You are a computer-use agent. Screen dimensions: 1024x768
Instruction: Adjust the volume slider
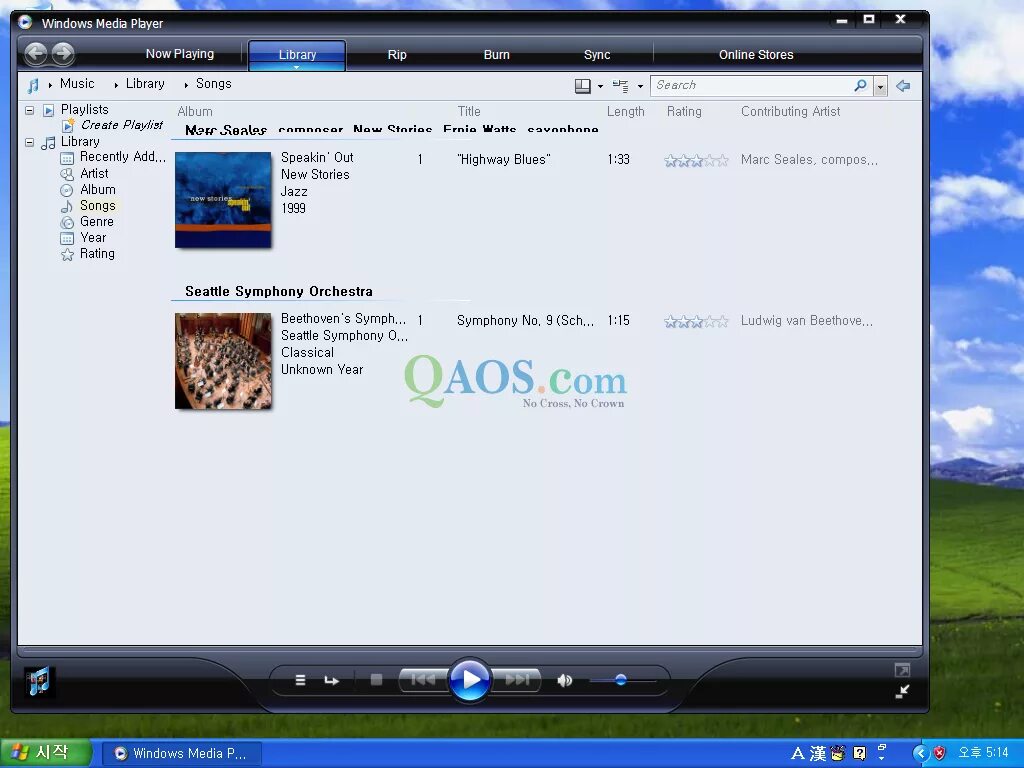pyautogui.click(x=622, y=680)
